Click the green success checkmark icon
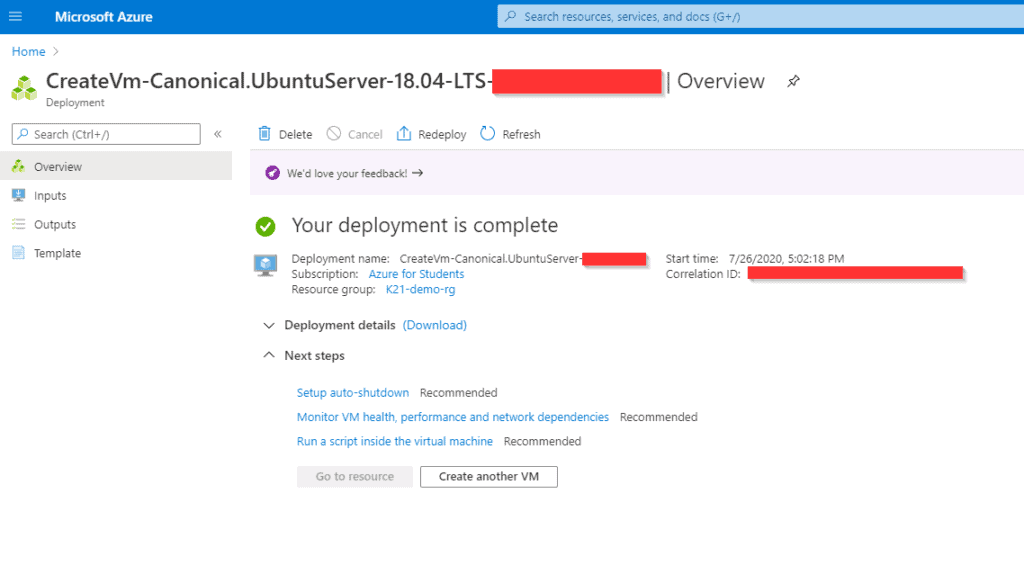Screen dimensions: 1024x574 [265, 227]
